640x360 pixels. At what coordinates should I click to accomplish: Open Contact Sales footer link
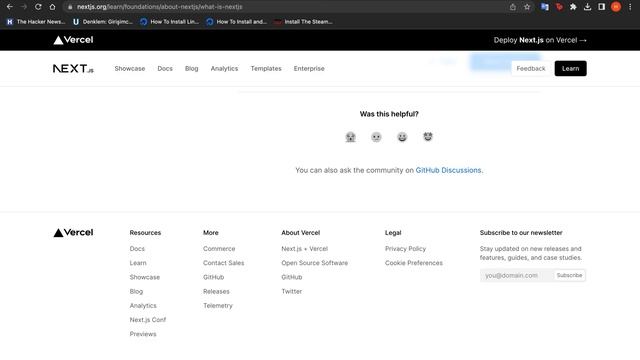[224, 263]
